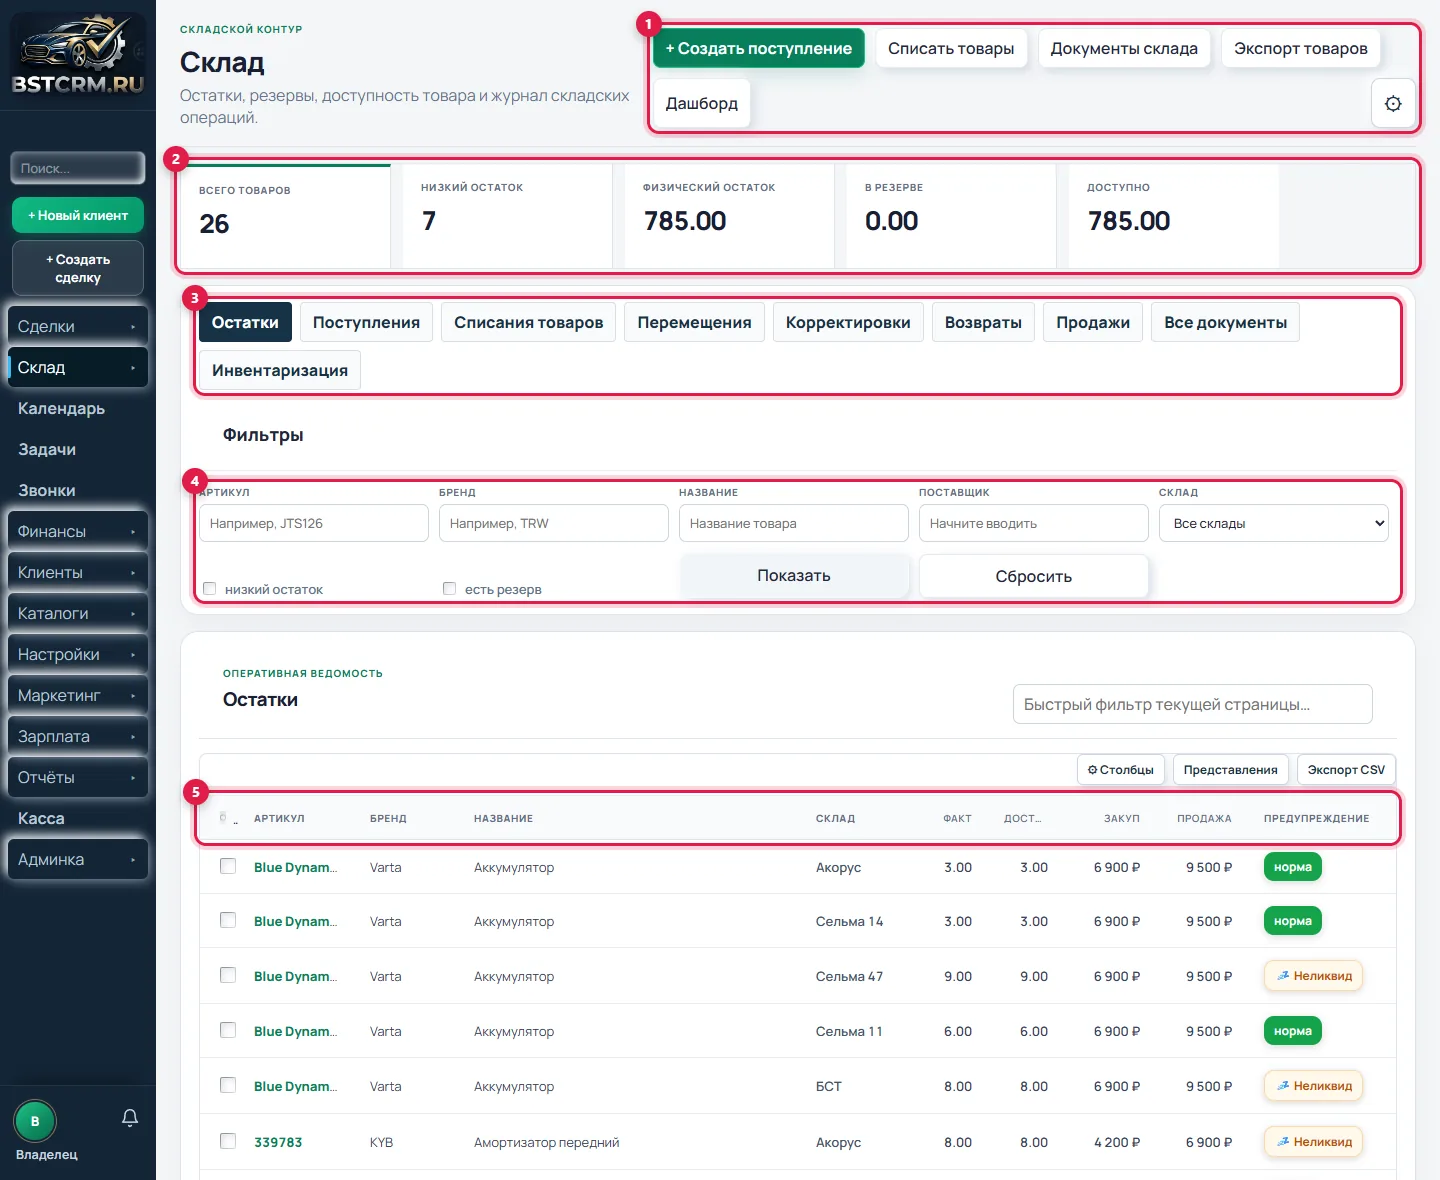Tick the checkbox for the Акорус Blue Dynam row
This screenshot has width=1440, height=1180.
(228, 866)
